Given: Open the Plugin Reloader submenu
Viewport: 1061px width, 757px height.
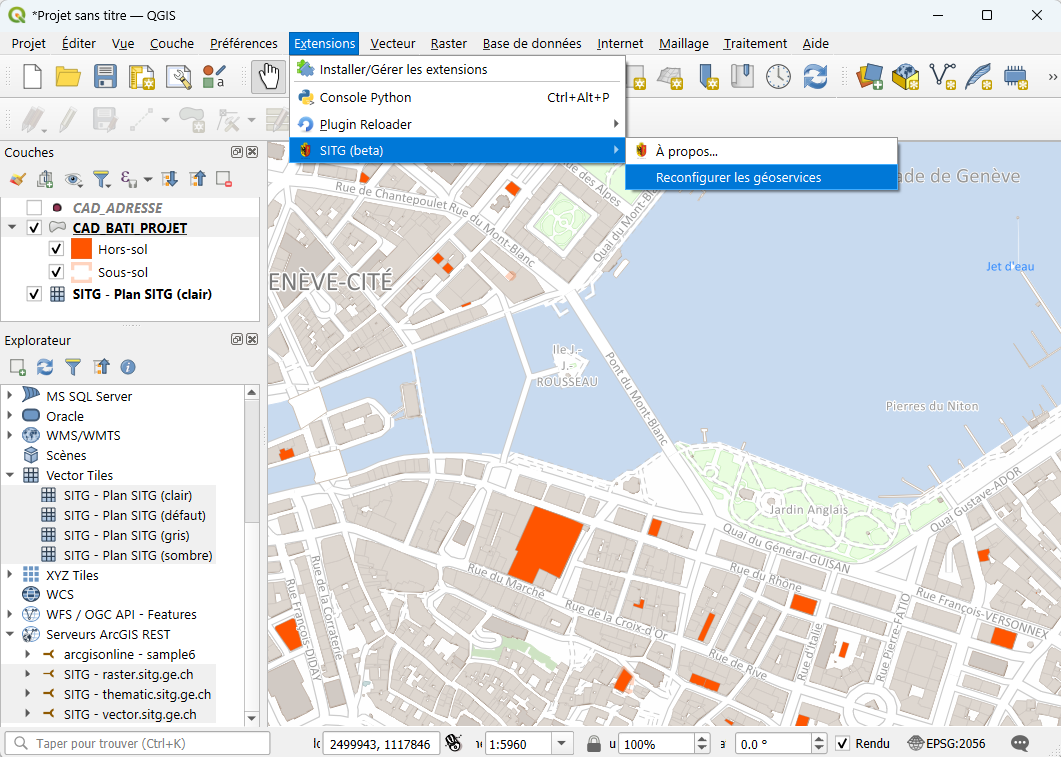Looking at the screenshot, I should tap(457, 124).
